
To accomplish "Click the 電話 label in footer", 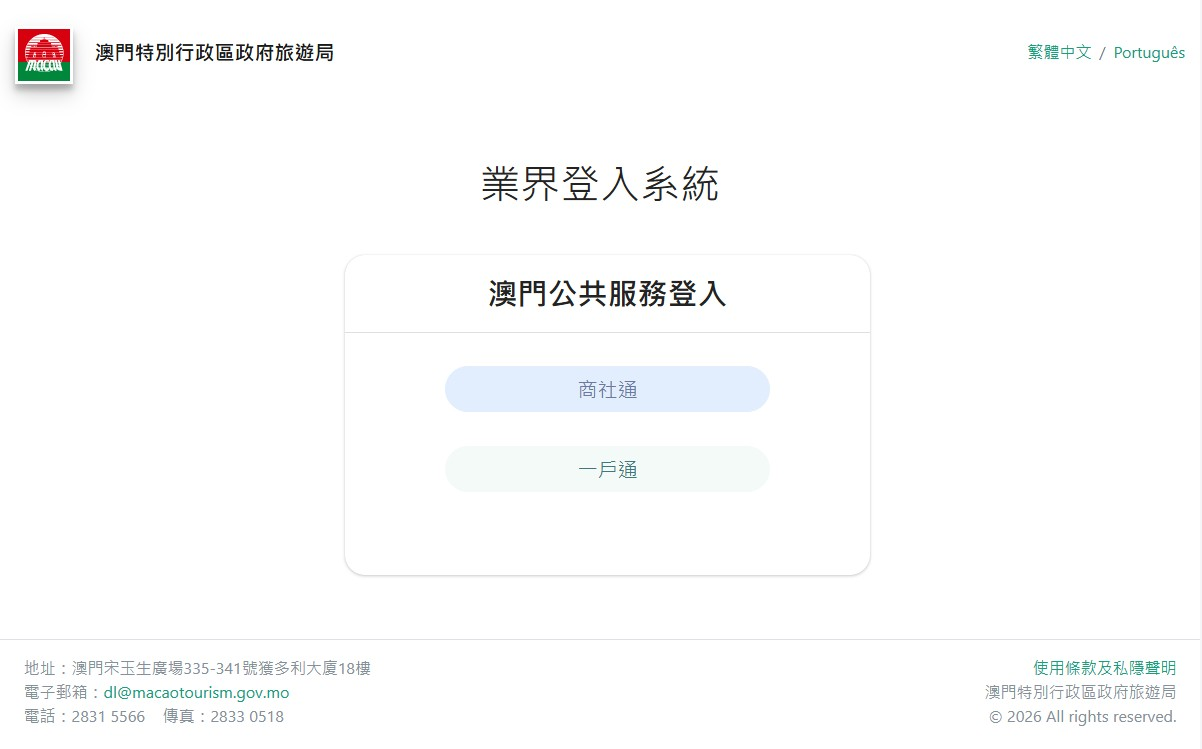I will click(x=40, y=716).
